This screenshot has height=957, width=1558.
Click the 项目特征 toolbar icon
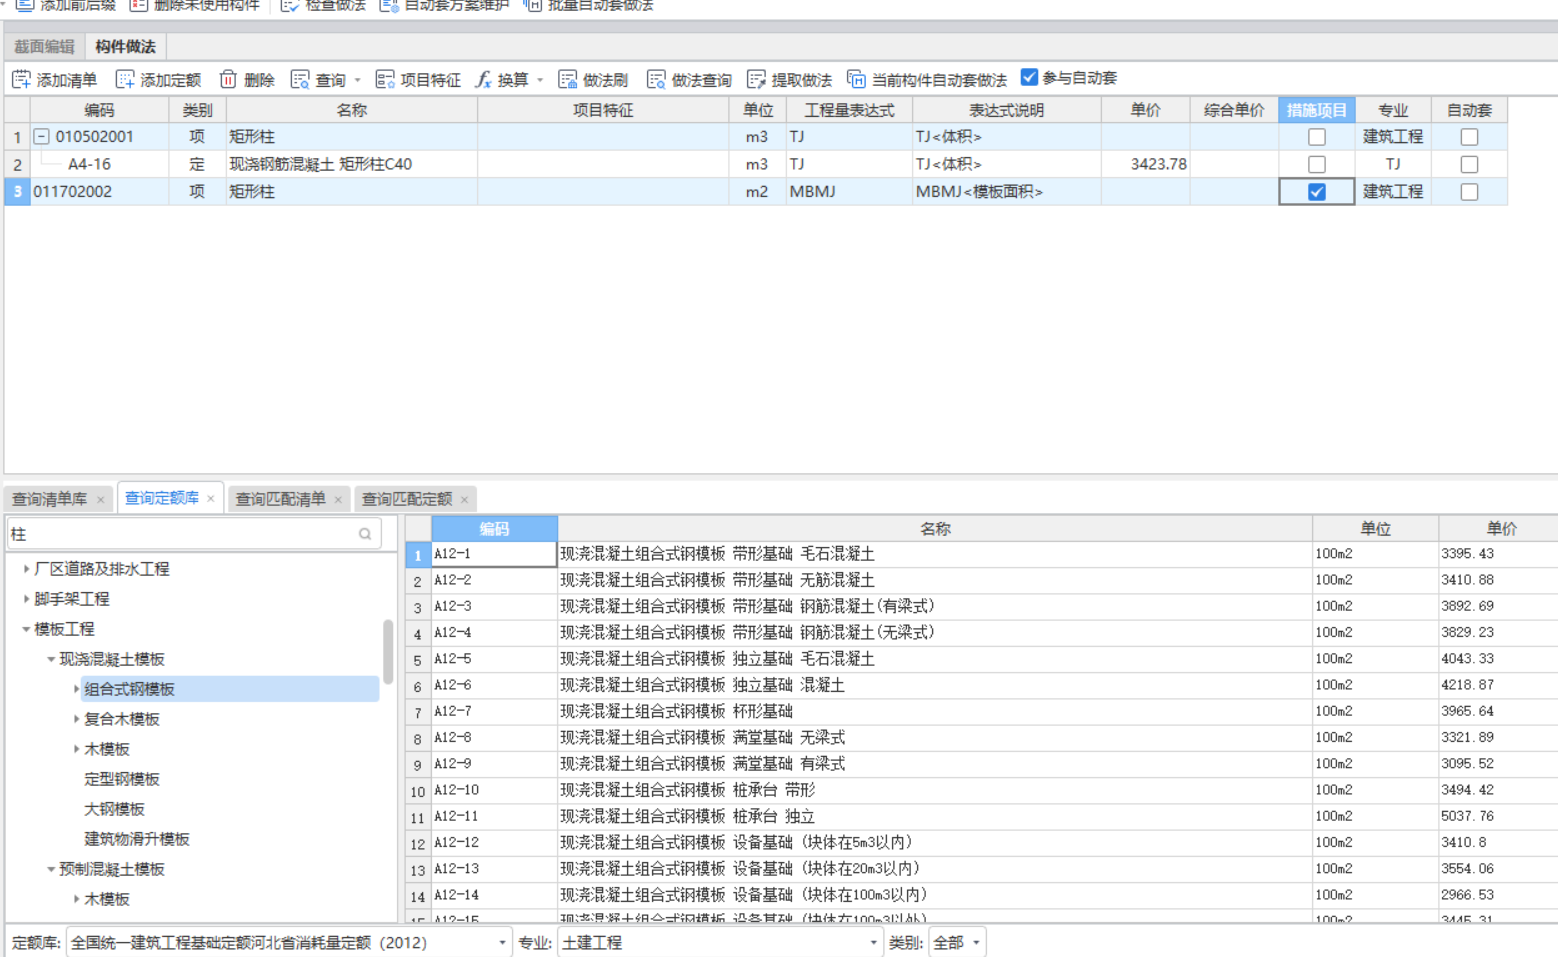coord(385,79)
